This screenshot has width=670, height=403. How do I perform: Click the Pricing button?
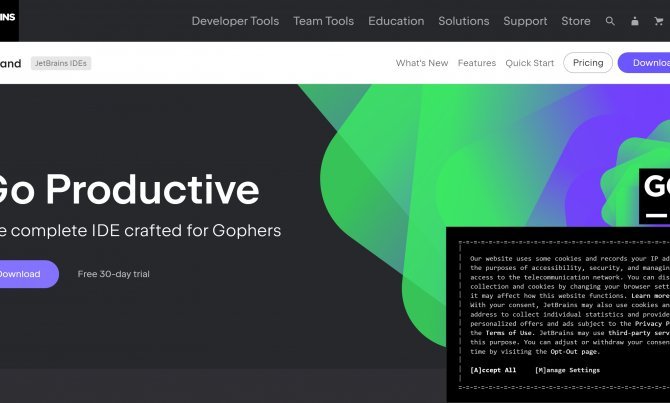coord(588,63)
